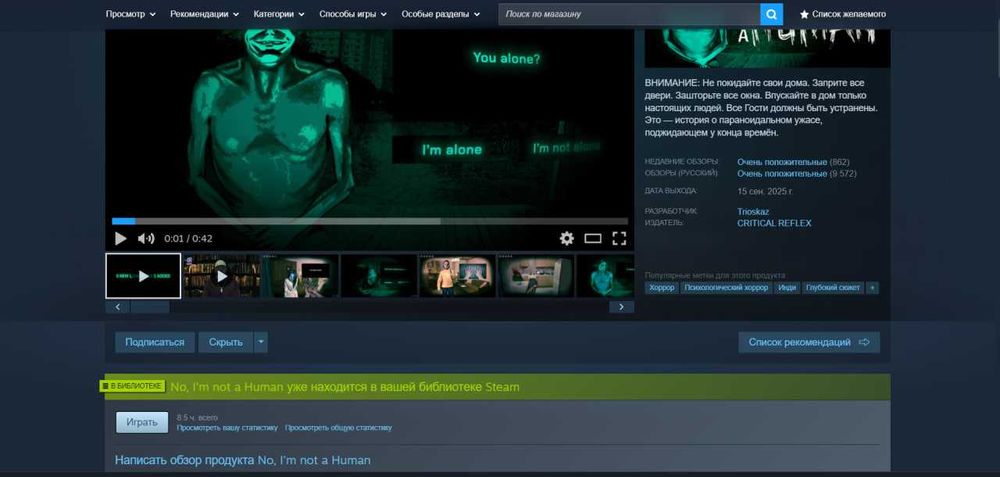
Task: Enter fullscreen video mode
Action: (619, 238)
